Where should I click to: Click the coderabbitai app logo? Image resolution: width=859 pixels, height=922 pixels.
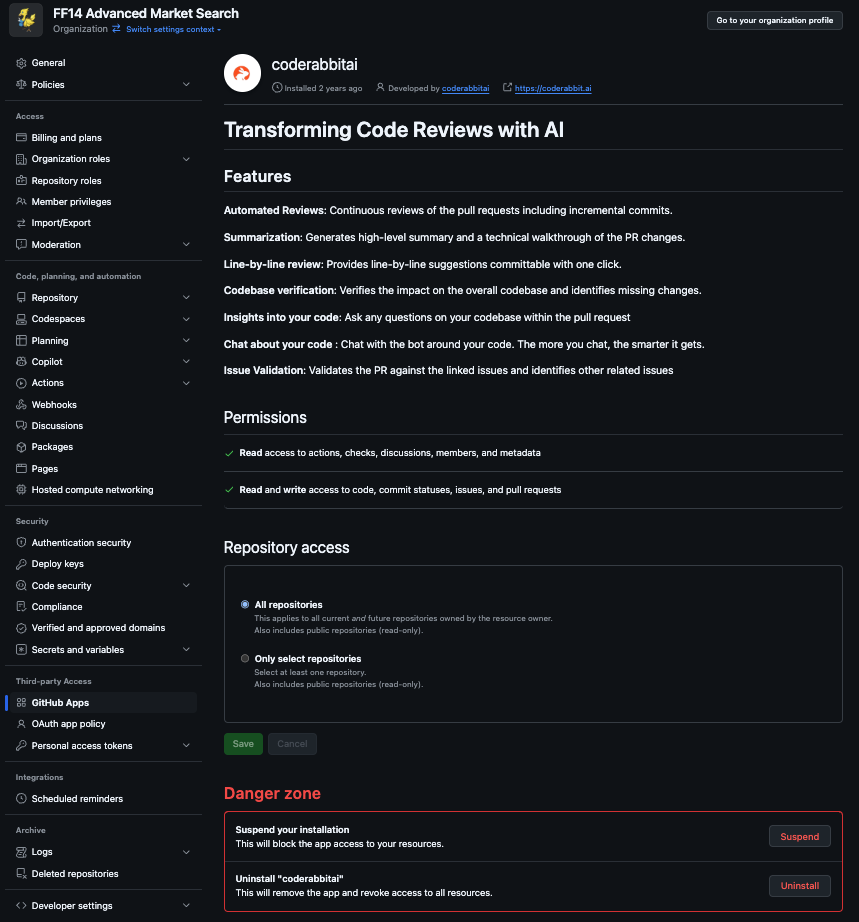[x=242, y=74]
